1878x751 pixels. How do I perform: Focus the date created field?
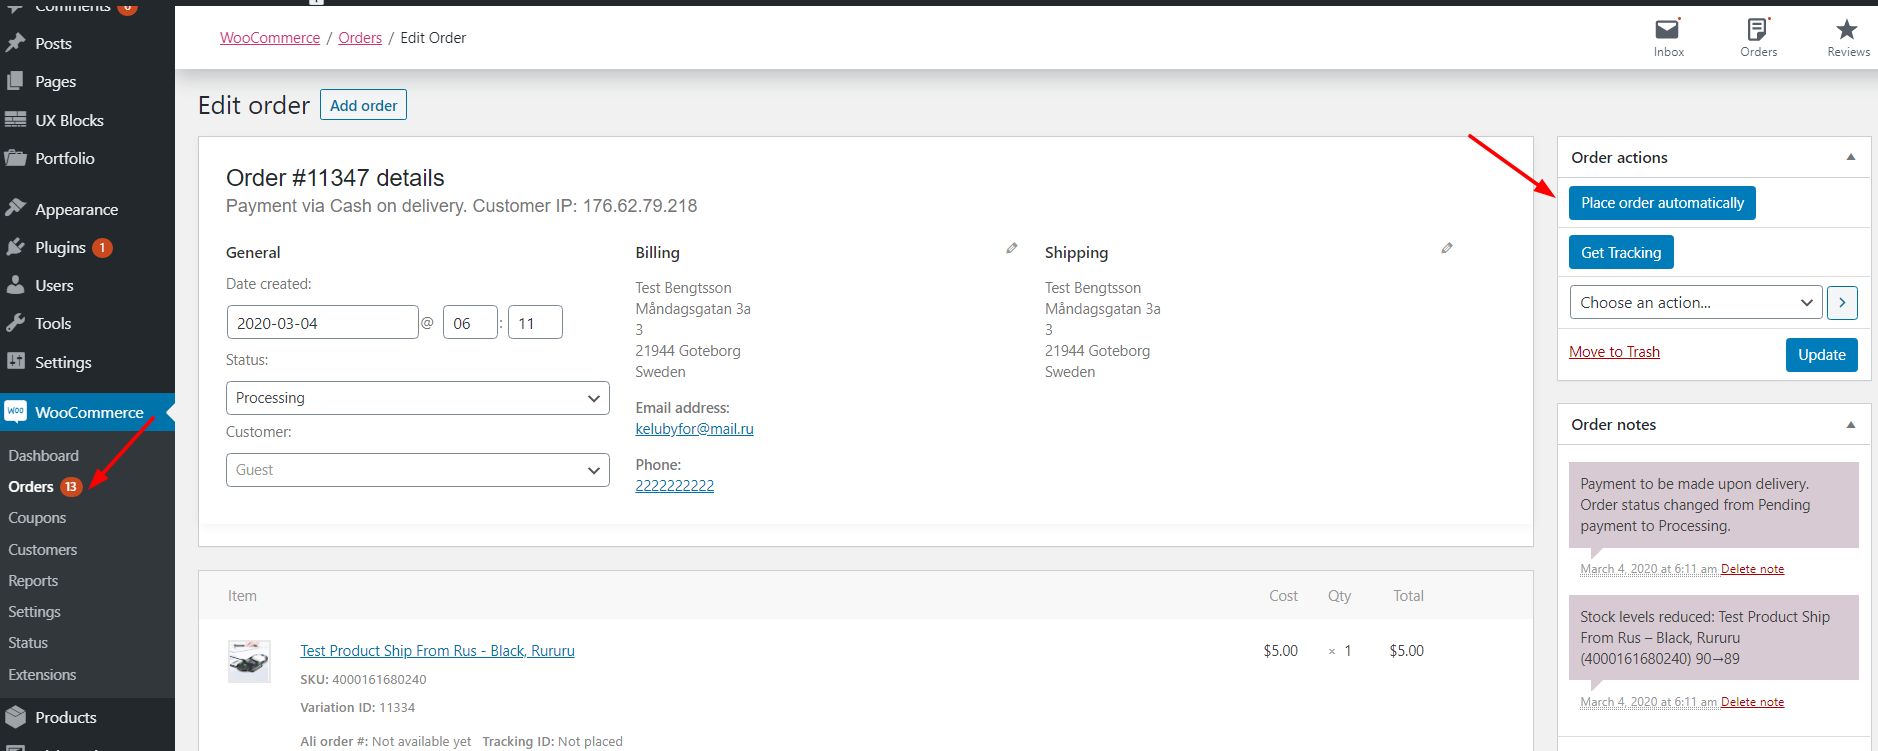tap(322, 323)
